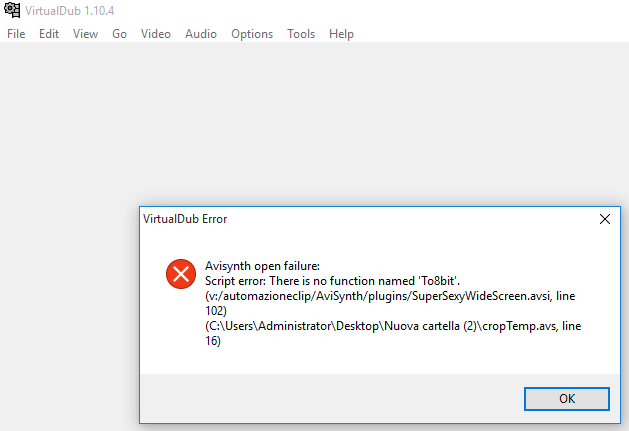Click the VirtualDub Error dialog title bar
Viewport: 629px width, 431px height.
[350, 218]
